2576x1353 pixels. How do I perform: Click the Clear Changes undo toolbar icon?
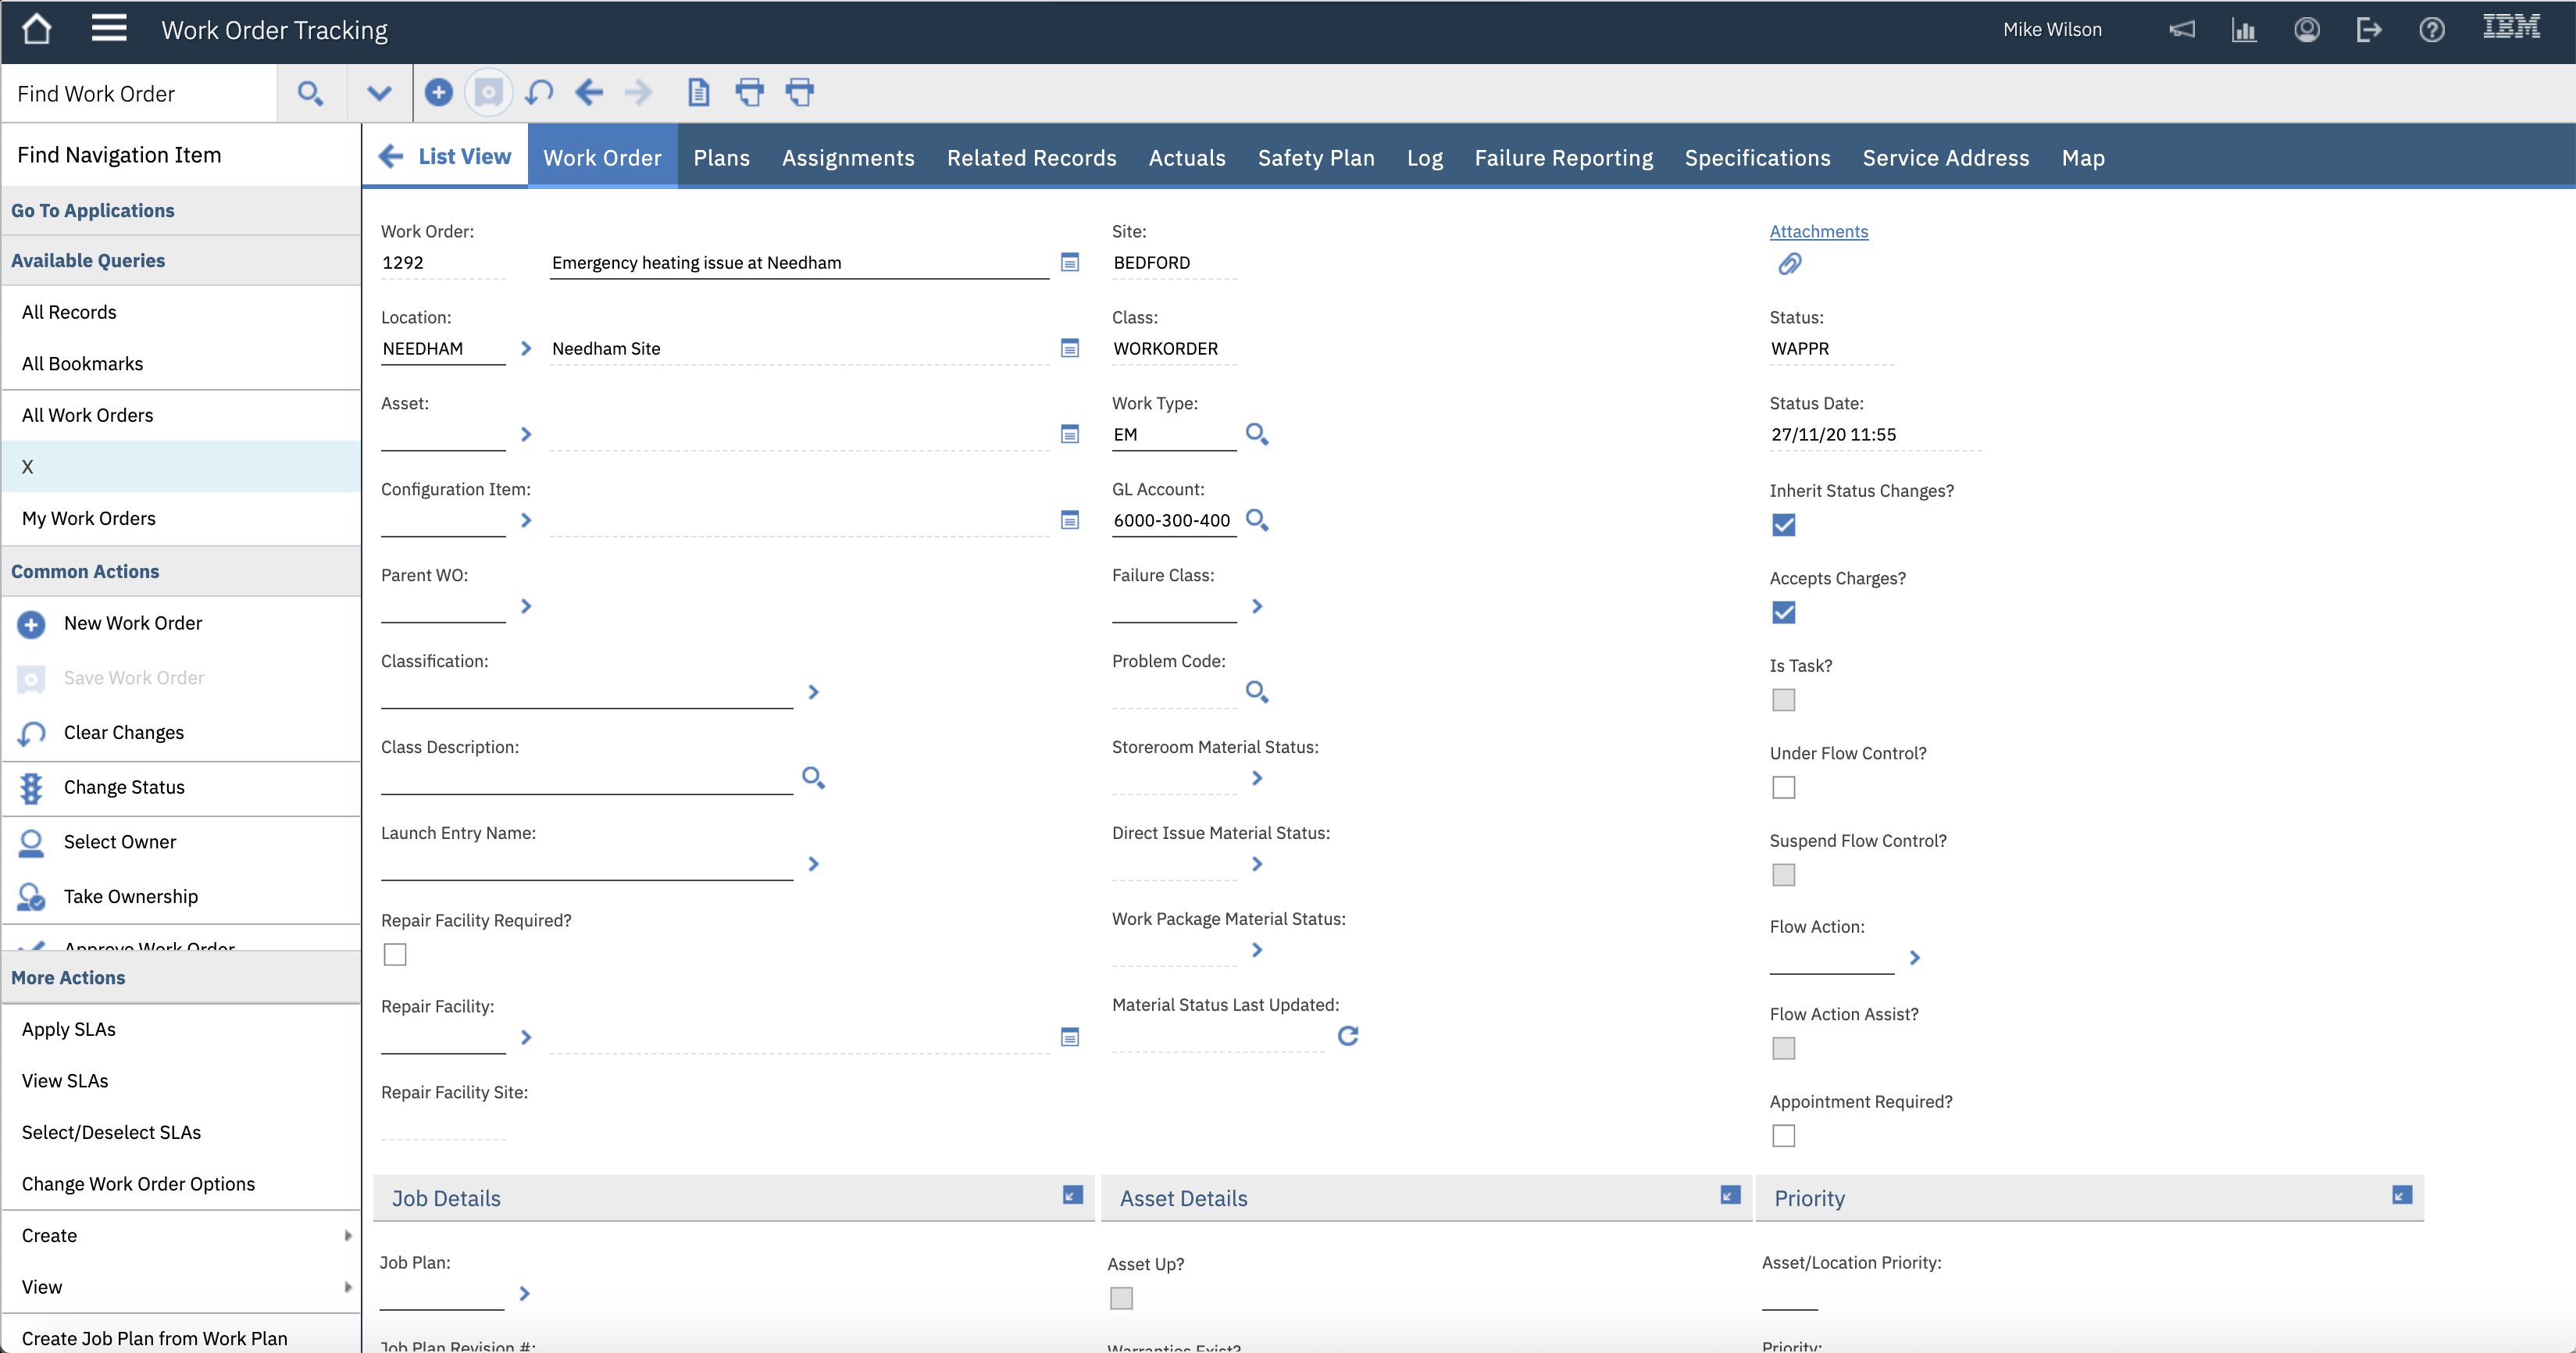tap(539, 93)
